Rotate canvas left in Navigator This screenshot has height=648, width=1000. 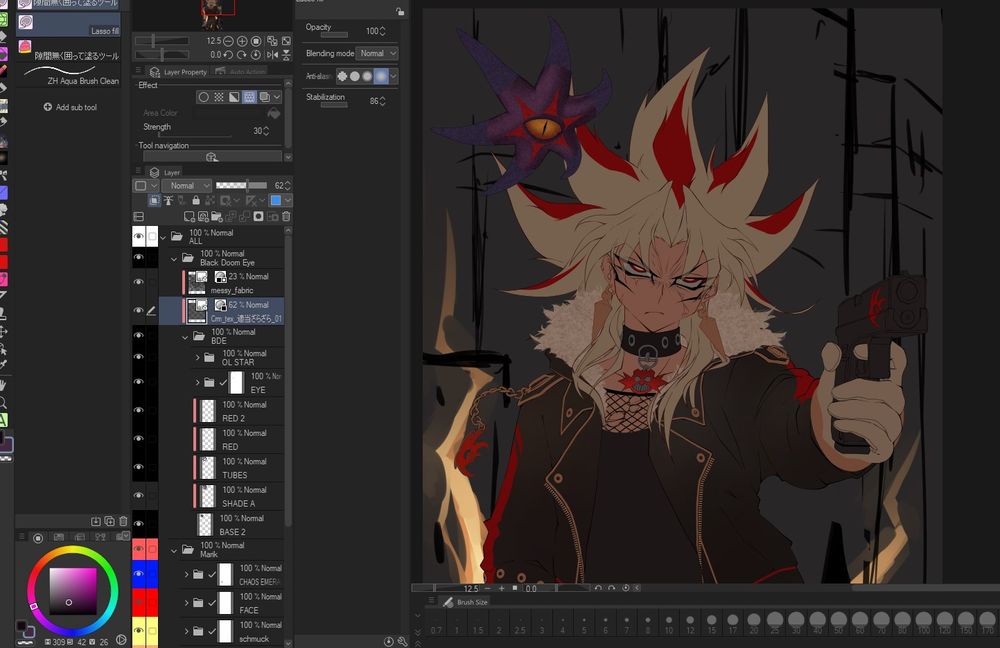tap(228, 55)
